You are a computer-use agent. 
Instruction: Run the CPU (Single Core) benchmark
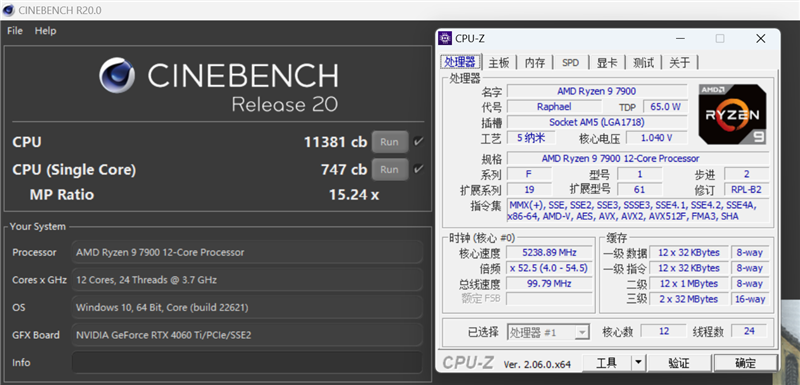click(389, 169)
